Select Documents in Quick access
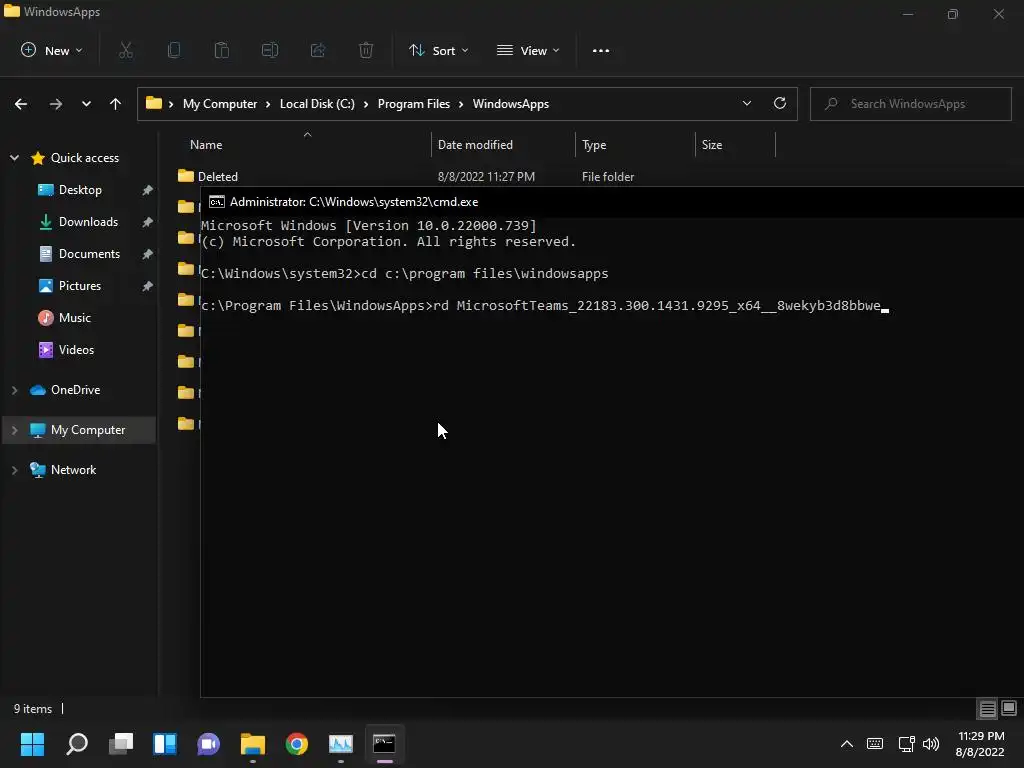 click(x=89, y=253)
